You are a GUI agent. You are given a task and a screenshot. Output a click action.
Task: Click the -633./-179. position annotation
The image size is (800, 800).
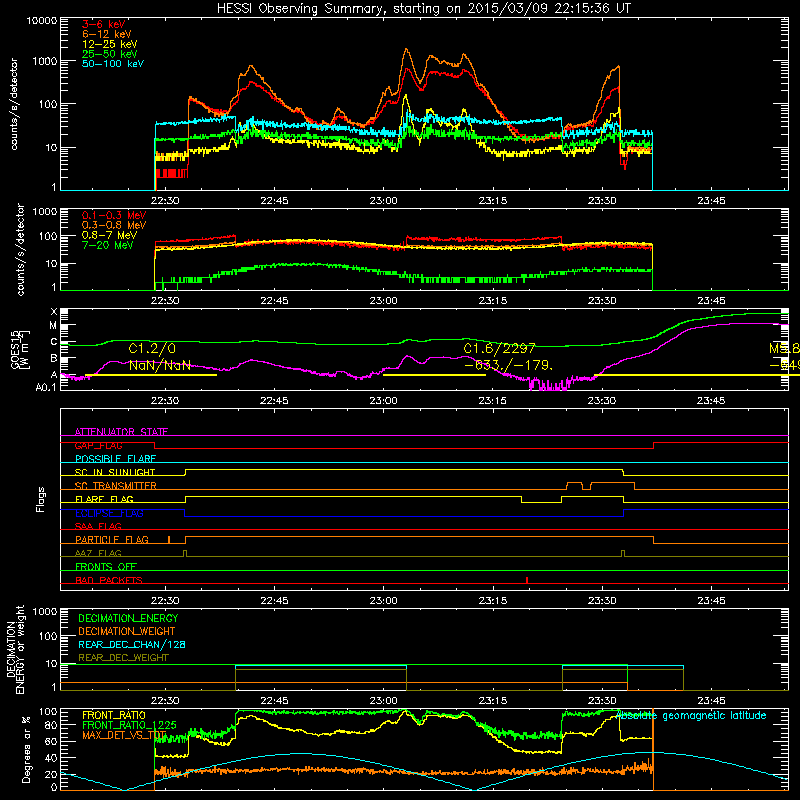point(507,365)
